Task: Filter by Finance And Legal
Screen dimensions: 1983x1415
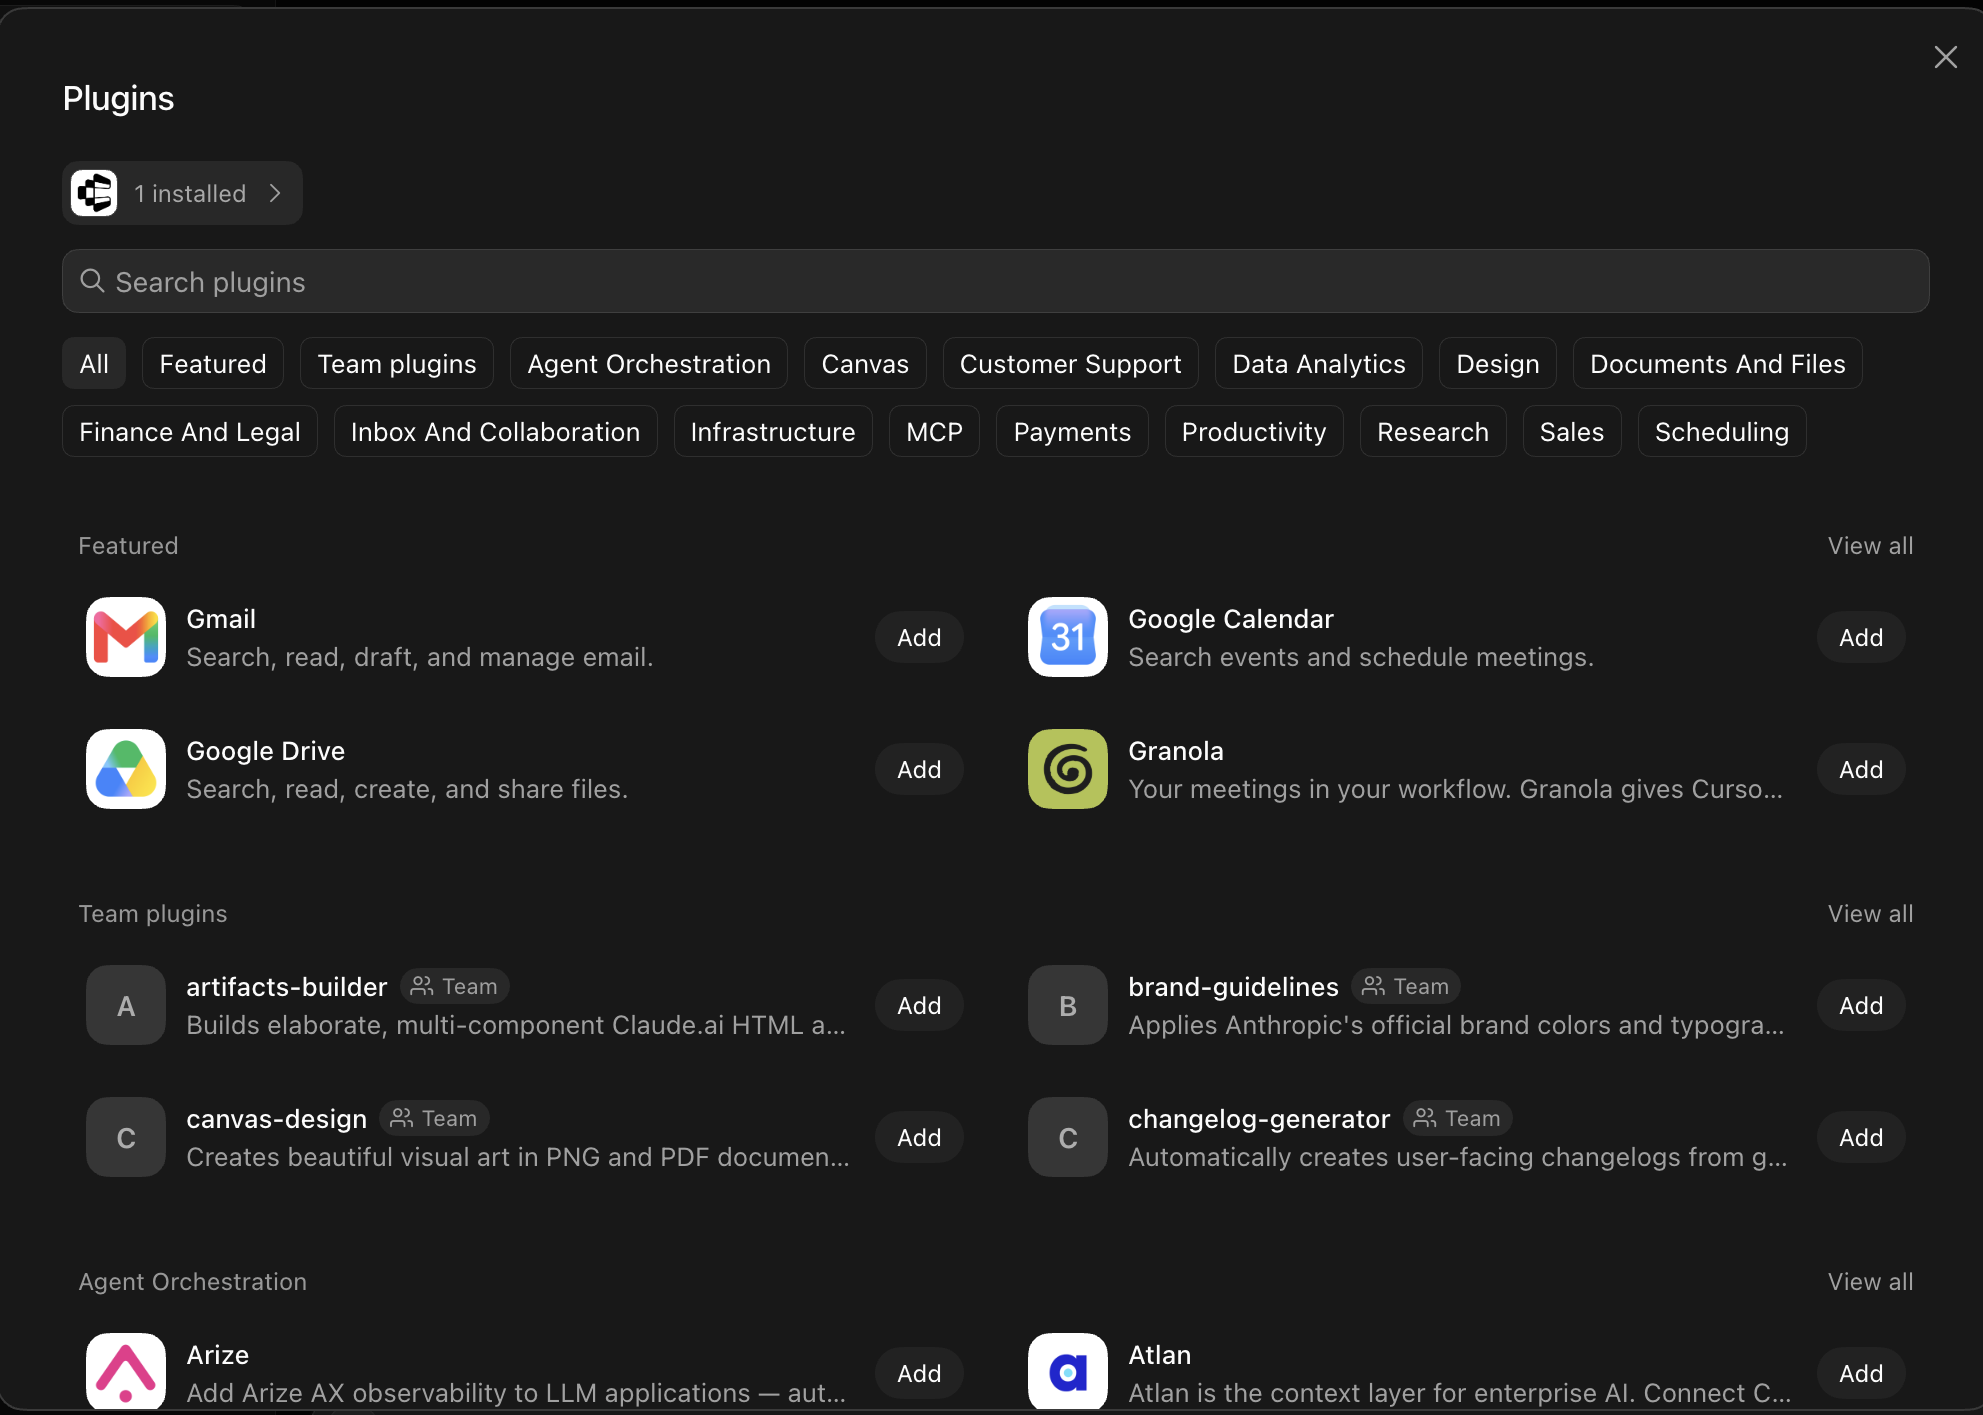Action: point(190,431)
